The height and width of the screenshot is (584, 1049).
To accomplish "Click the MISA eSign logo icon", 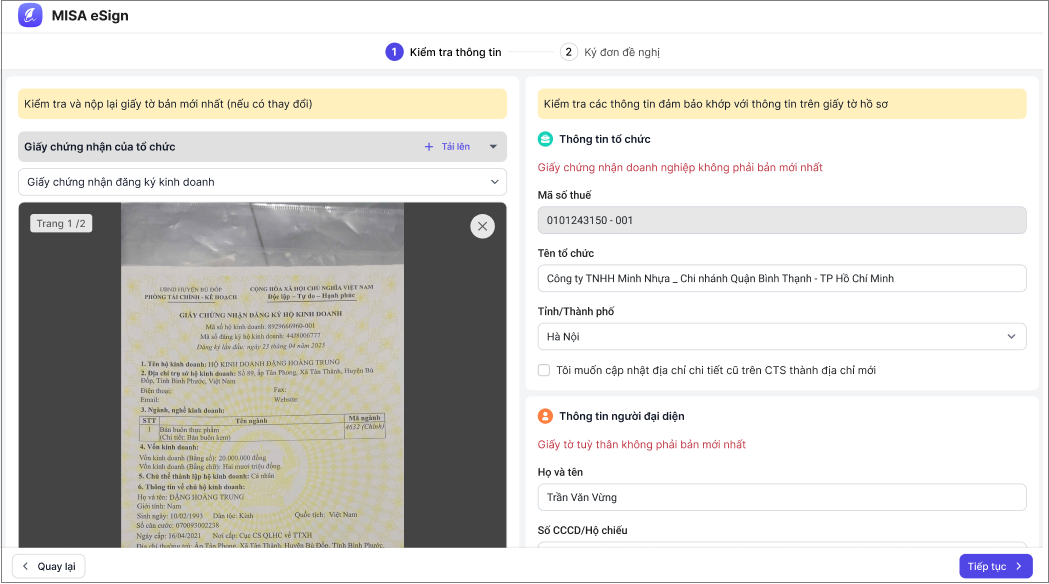I will click(x=30, y=16).
